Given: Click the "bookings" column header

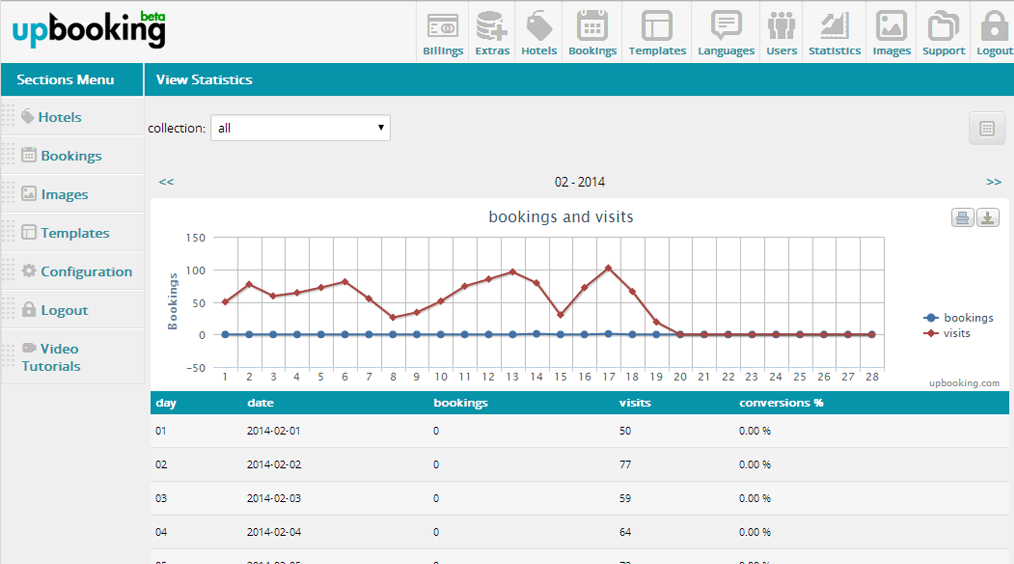Looking at the screenshot, I should coord(460,403).
